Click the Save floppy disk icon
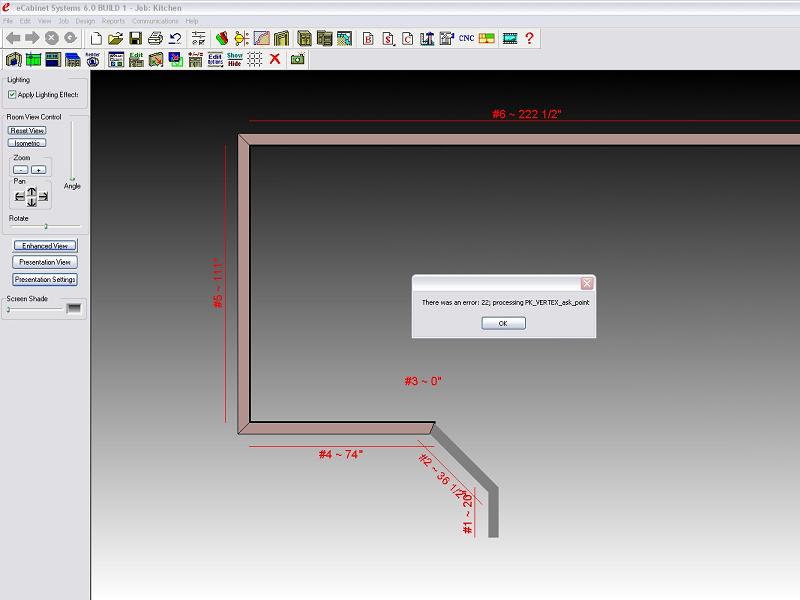This screenshot has height=600, width=800. [135, 39]
